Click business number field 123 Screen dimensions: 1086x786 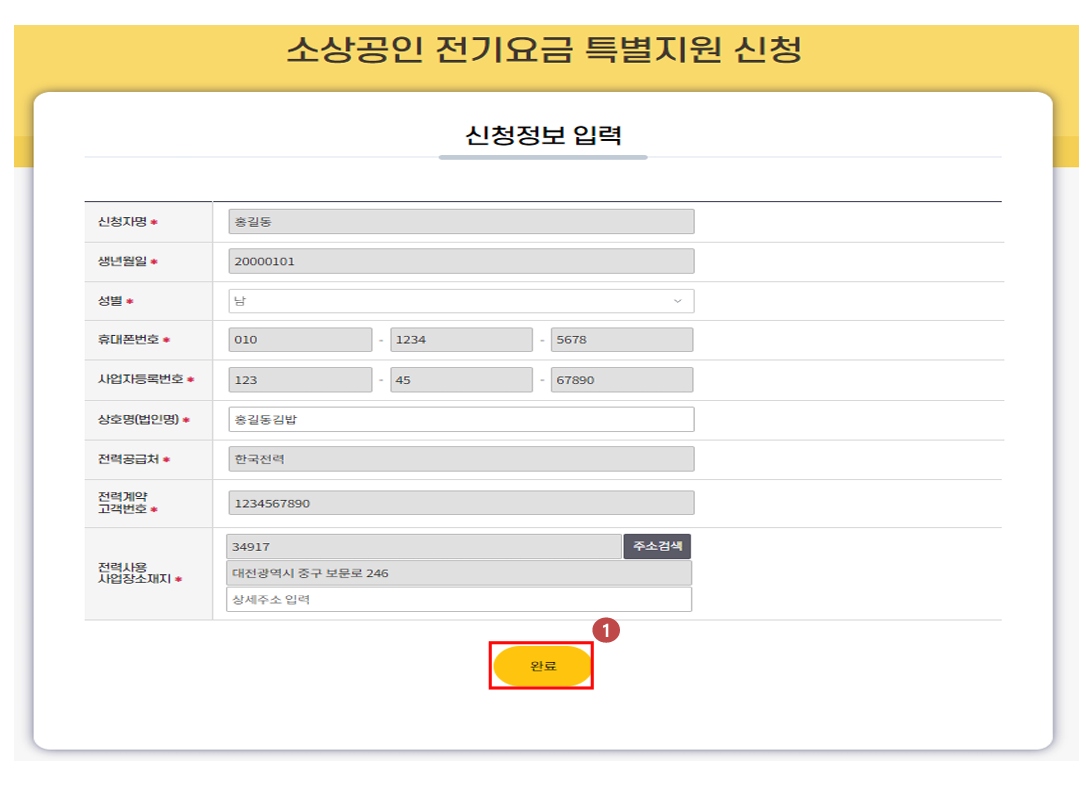click(x=300, y=379)
